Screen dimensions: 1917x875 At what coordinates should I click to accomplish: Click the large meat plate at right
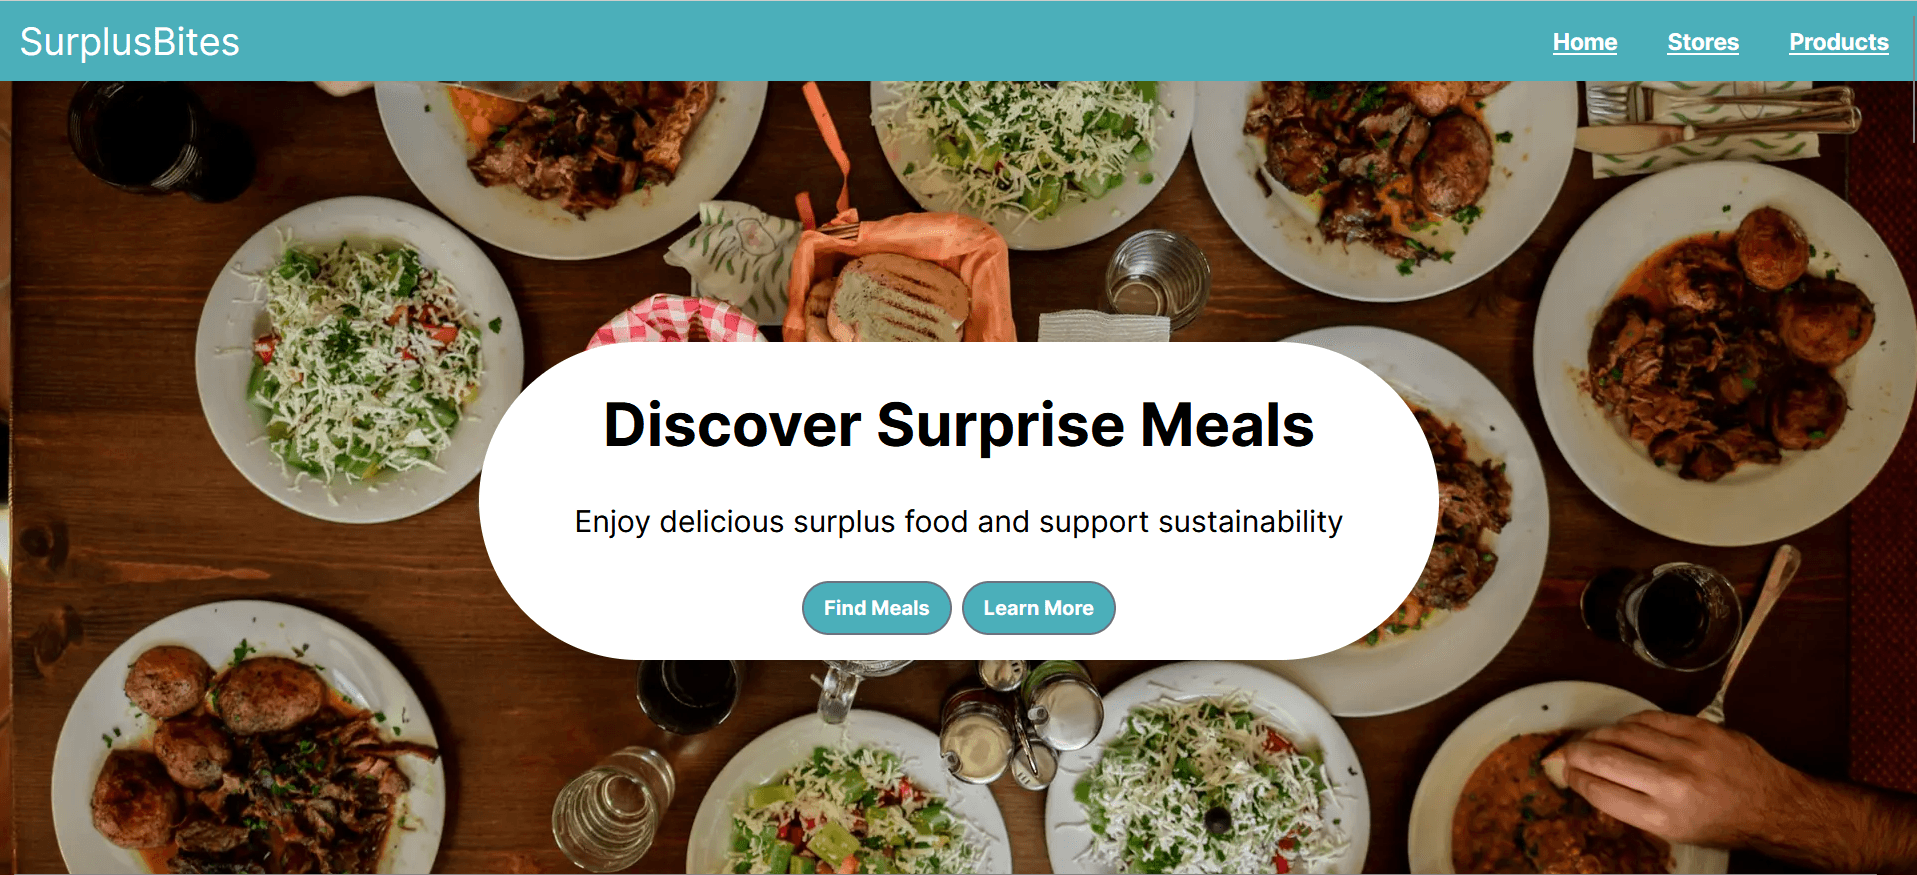coord(1725,353)
